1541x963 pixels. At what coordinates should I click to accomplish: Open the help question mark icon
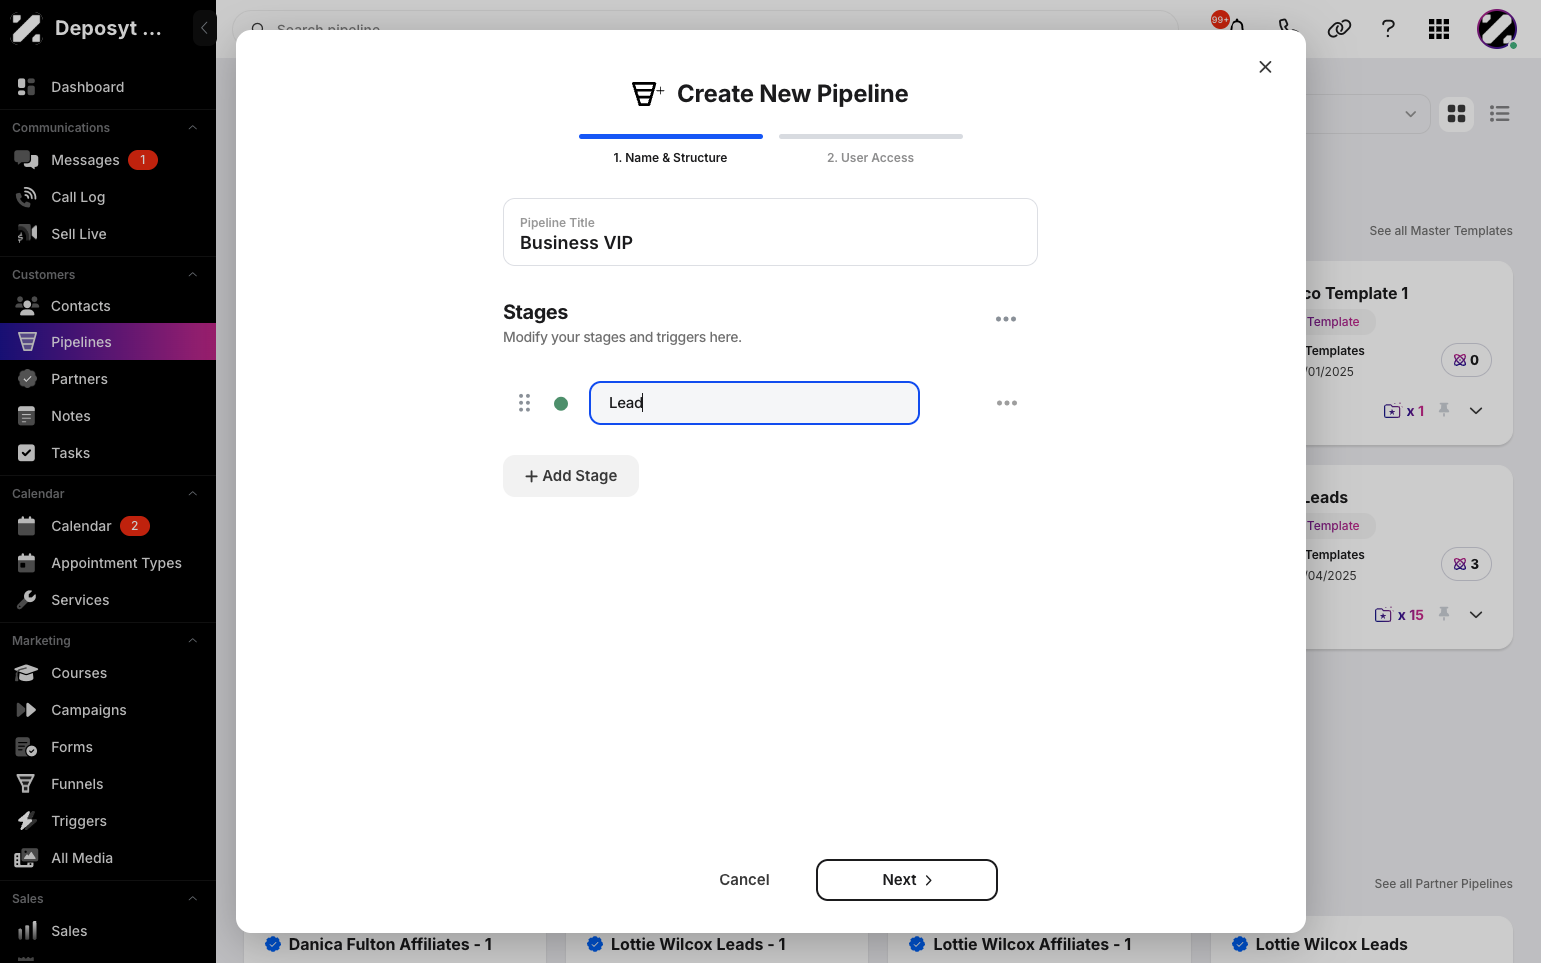(x=1388, y=29)
